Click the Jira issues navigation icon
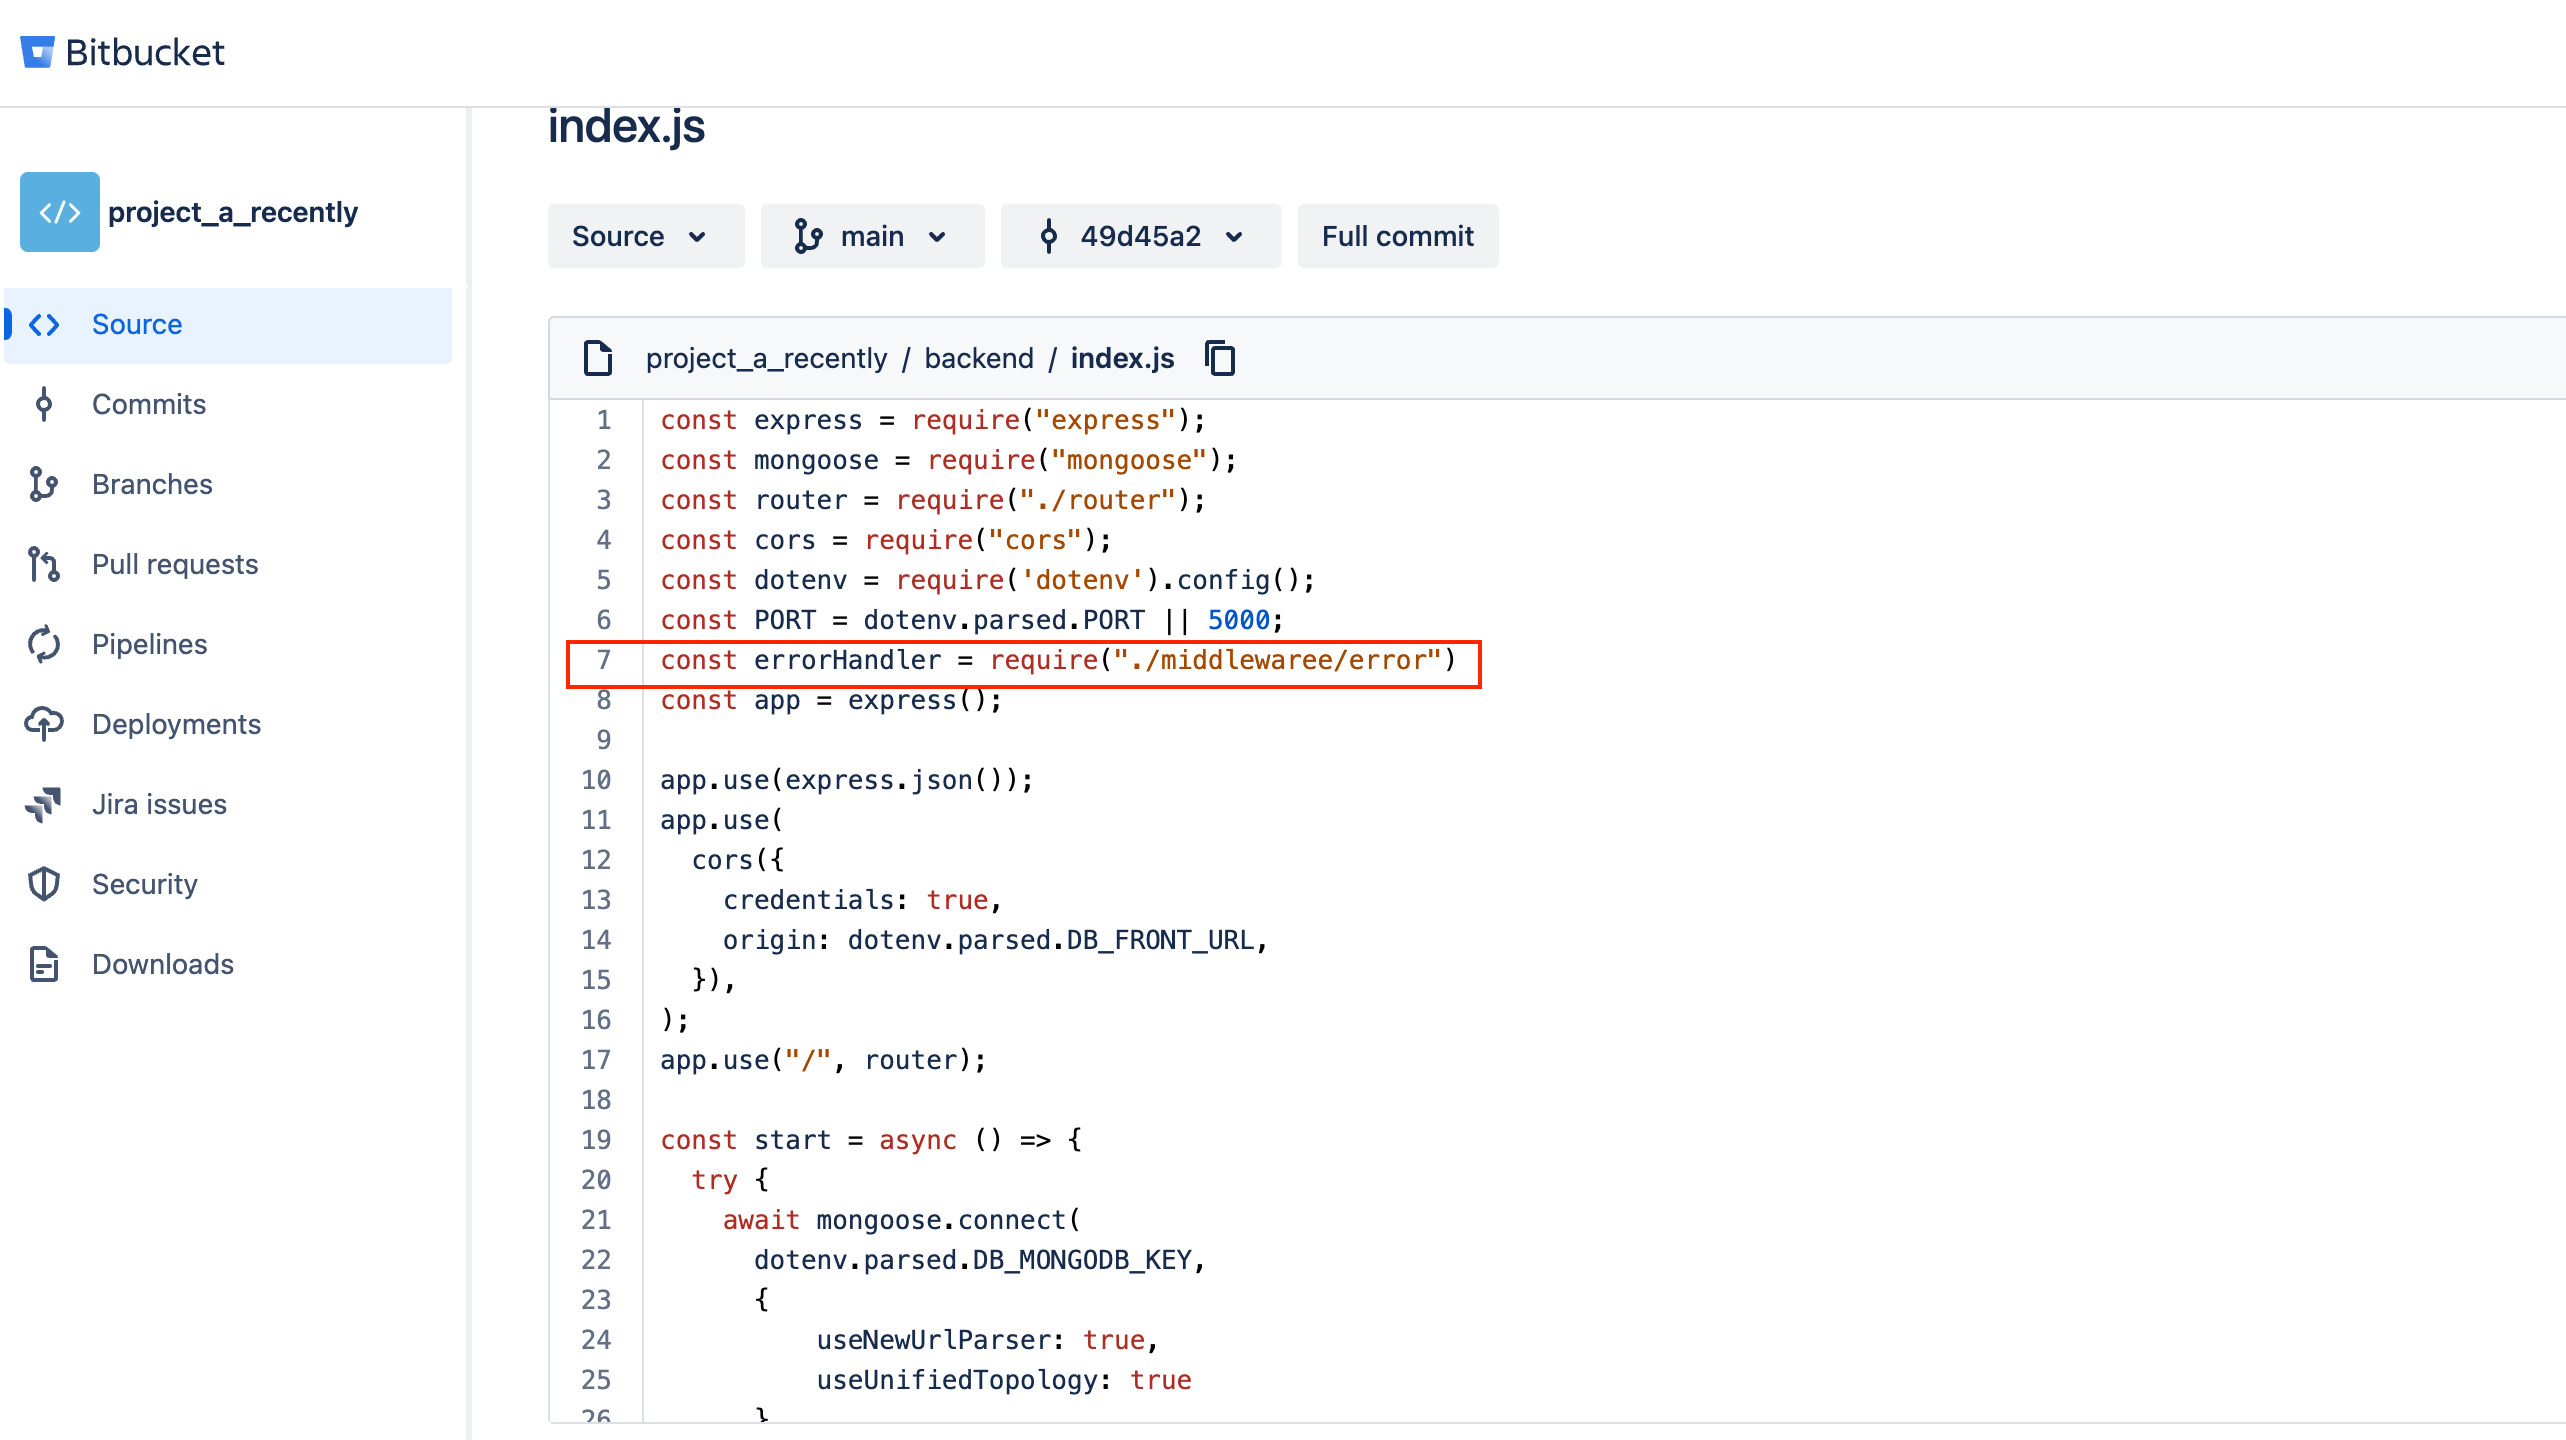The height and width of the screenshot is (1440, 2566). coord(49,804)
